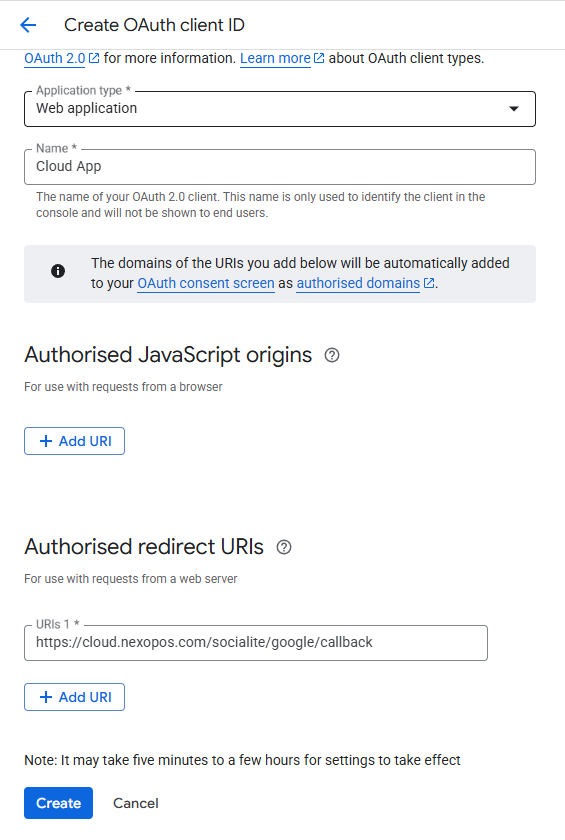The width and height of the screenshot is (565, 840).
Task: Visit the authorised domains link
Action: coord(358,283)
